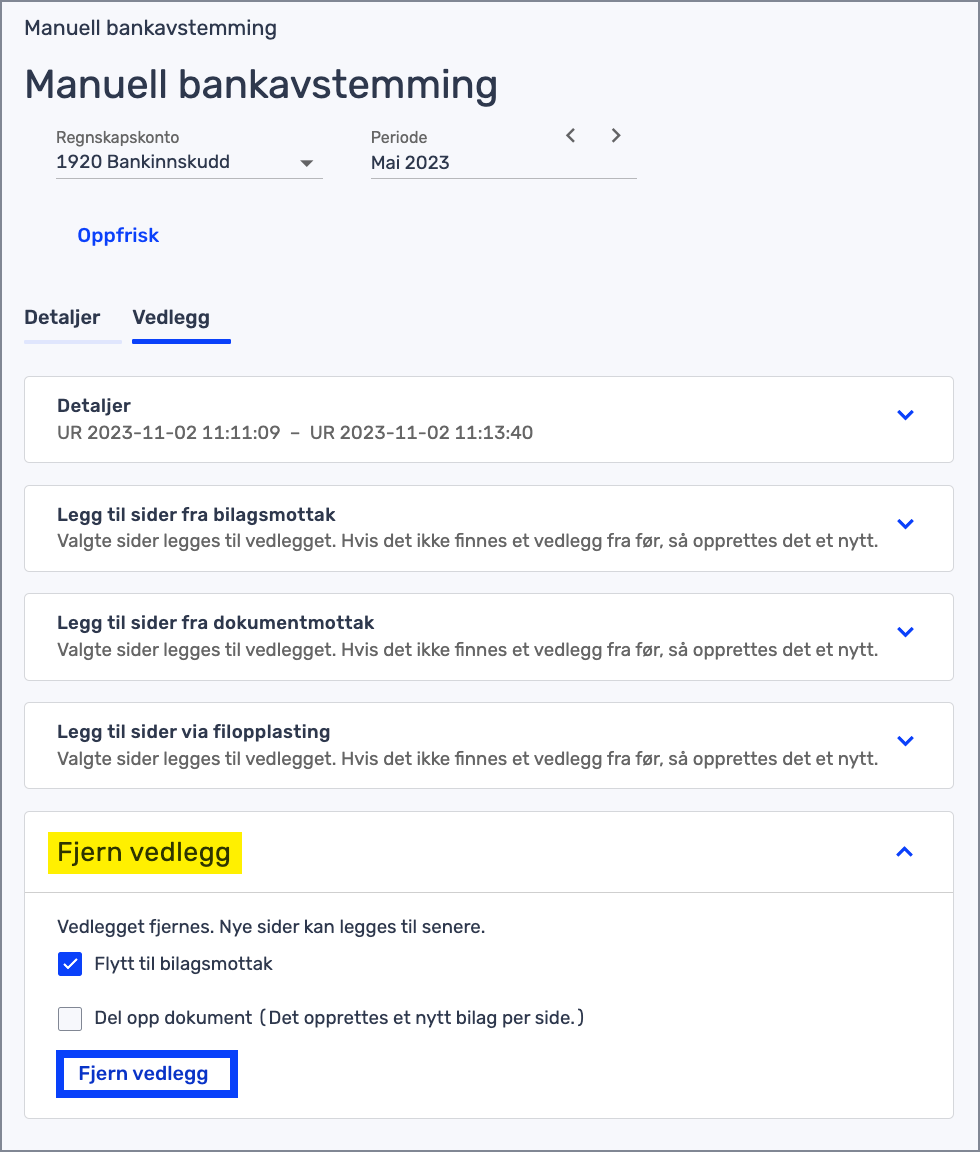The image size is (980, 1152).
Task: Collapse the Fjern vedlegg section chevron
Action: point(904,852)
